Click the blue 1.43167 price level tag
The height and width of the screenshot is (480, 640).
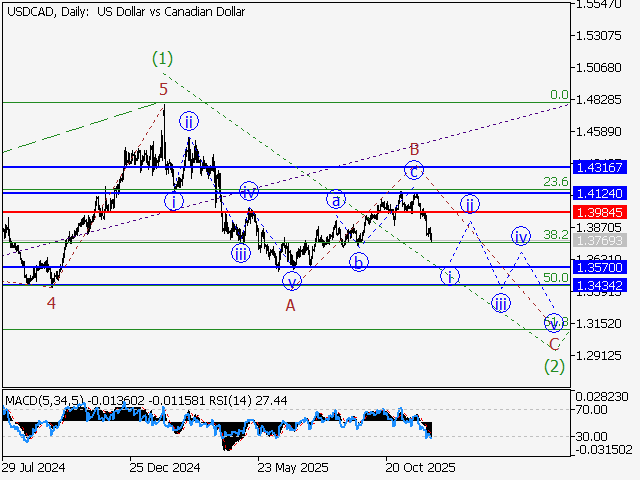[x=600, y=167]
